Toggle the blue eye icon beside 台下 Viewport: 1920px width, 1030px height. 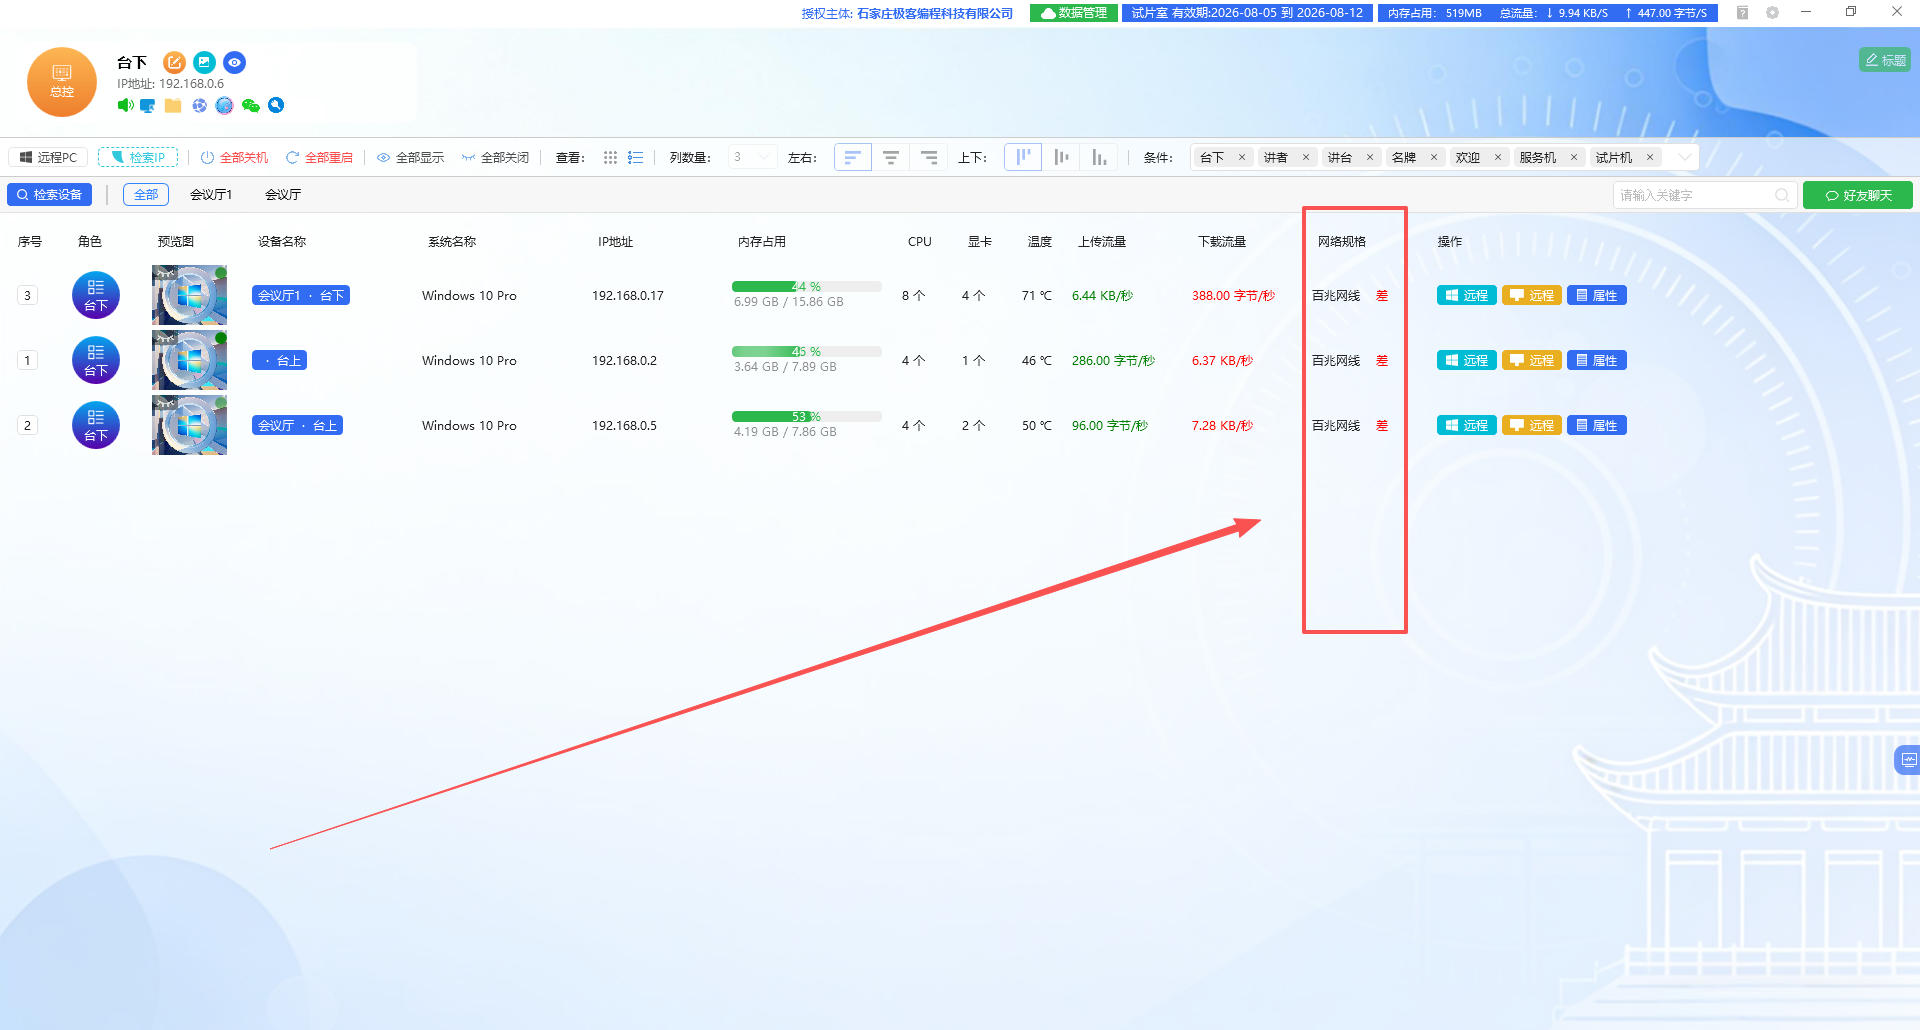pos(234,62)
